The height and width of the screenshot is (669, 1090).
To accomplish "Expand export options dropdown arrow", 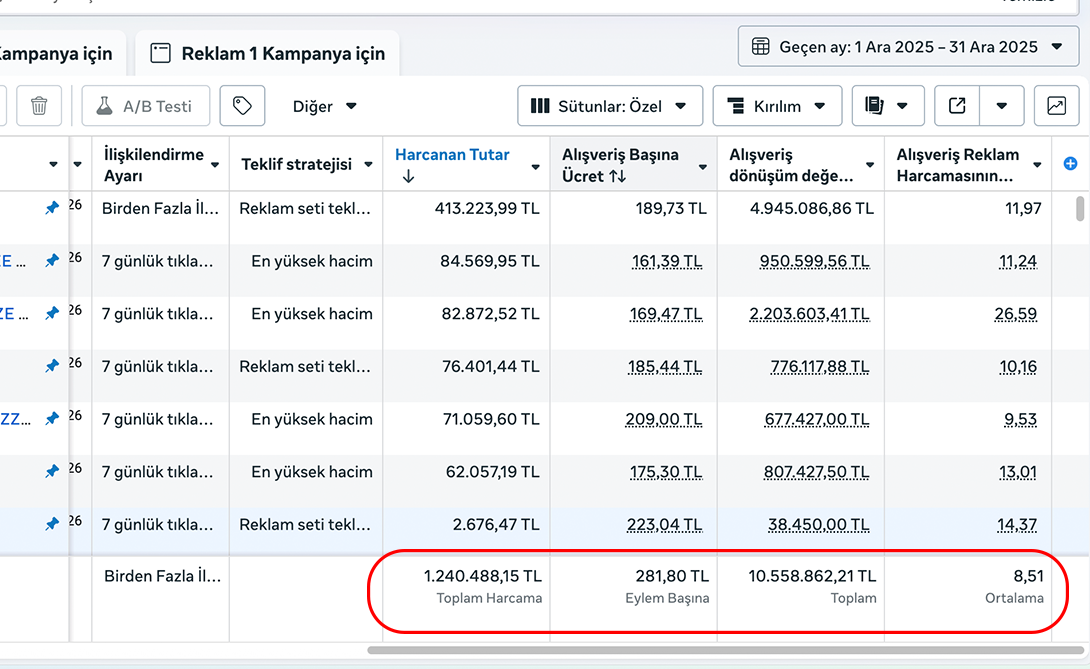I will [x=1002, y=106].
